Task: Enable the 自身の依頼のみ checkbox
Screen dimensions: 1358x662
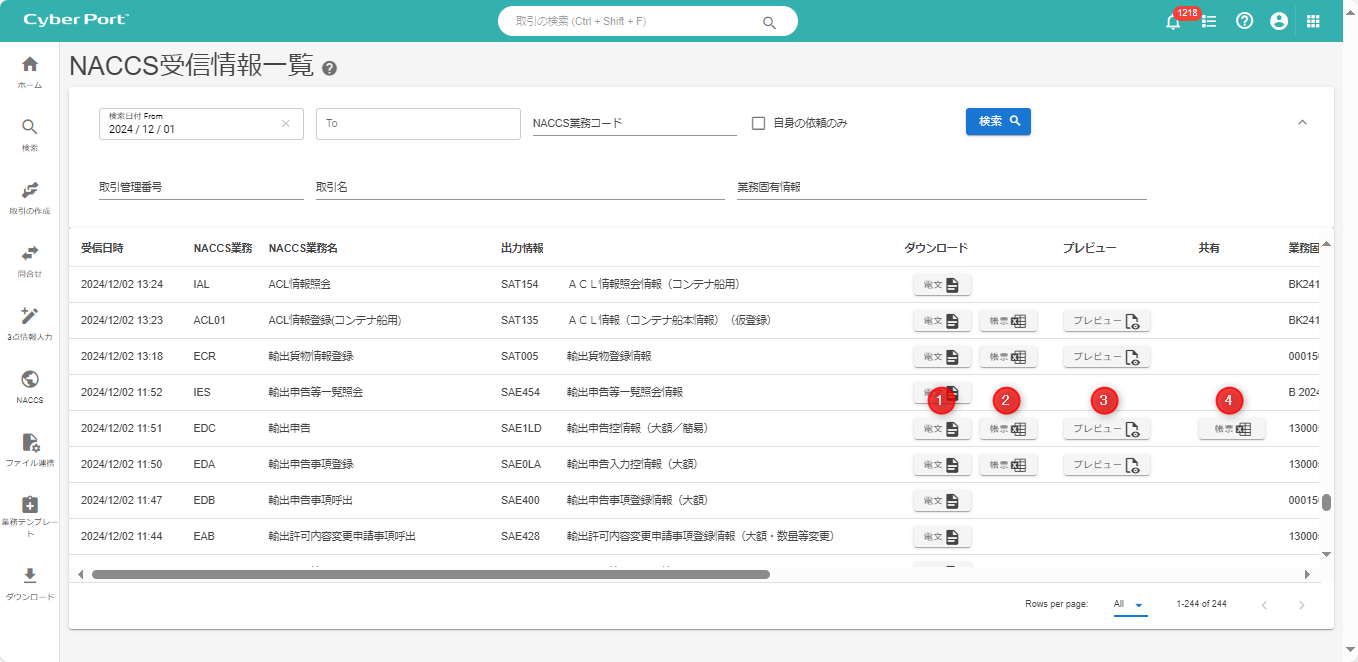Action: click(758, 123)
